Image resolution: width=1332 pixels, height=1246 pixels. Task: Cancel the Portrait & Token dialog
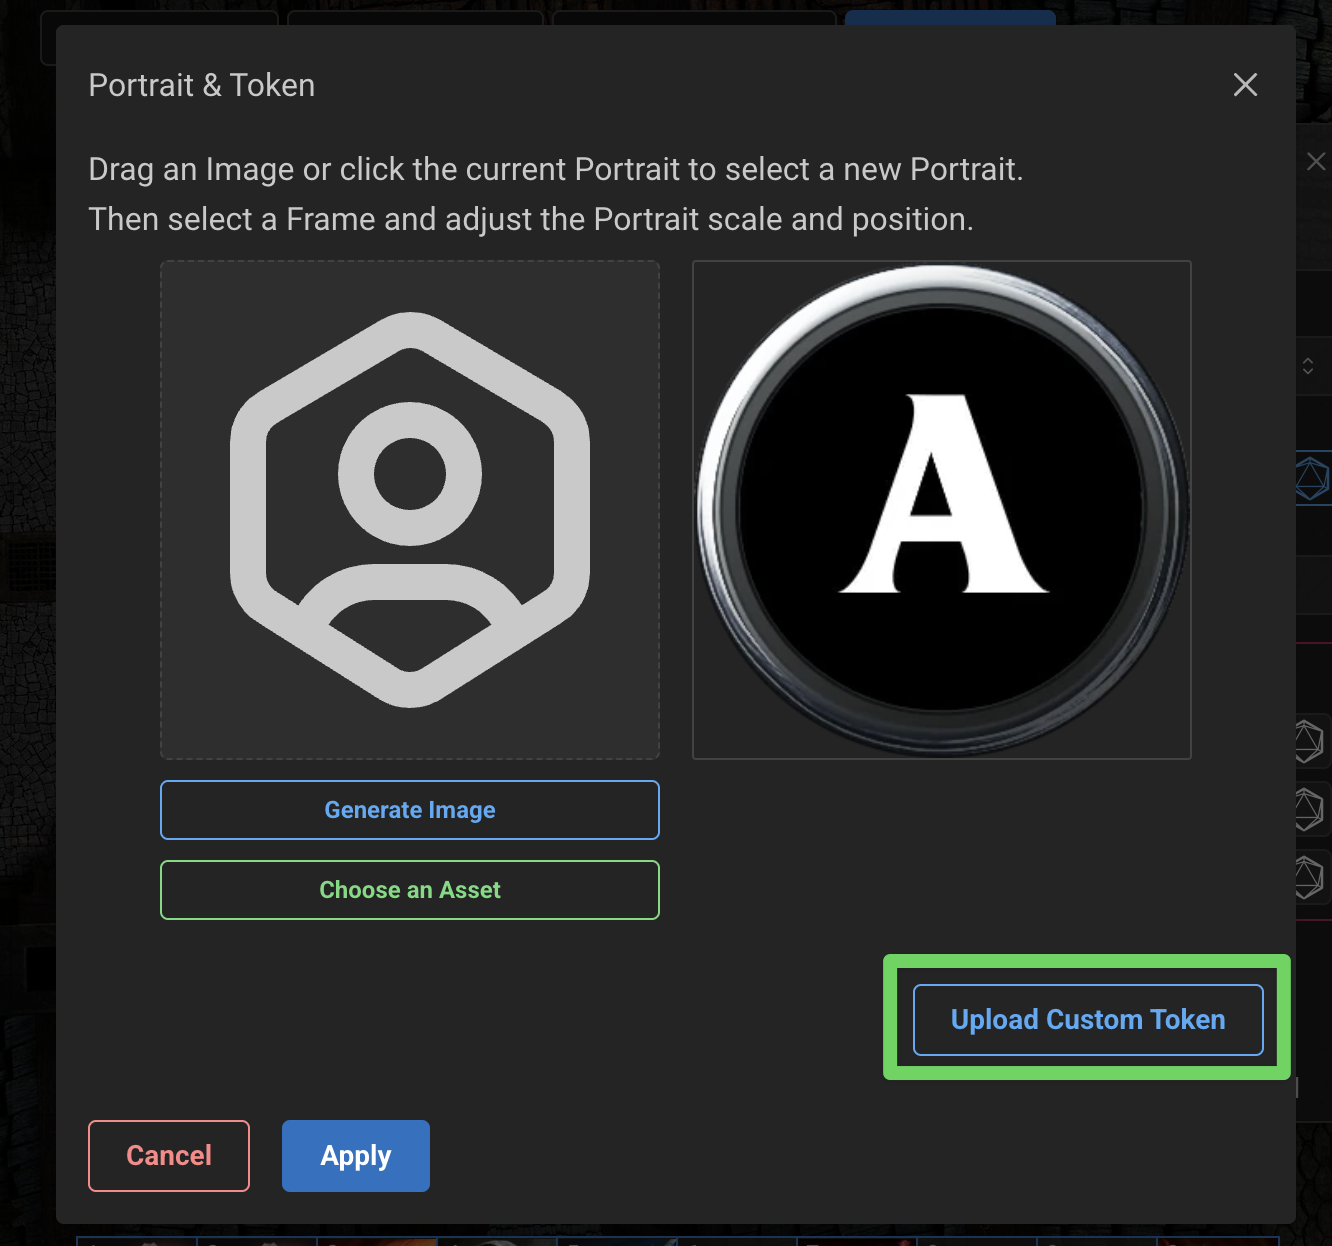pyautogui.click(x=168, y=1155)
